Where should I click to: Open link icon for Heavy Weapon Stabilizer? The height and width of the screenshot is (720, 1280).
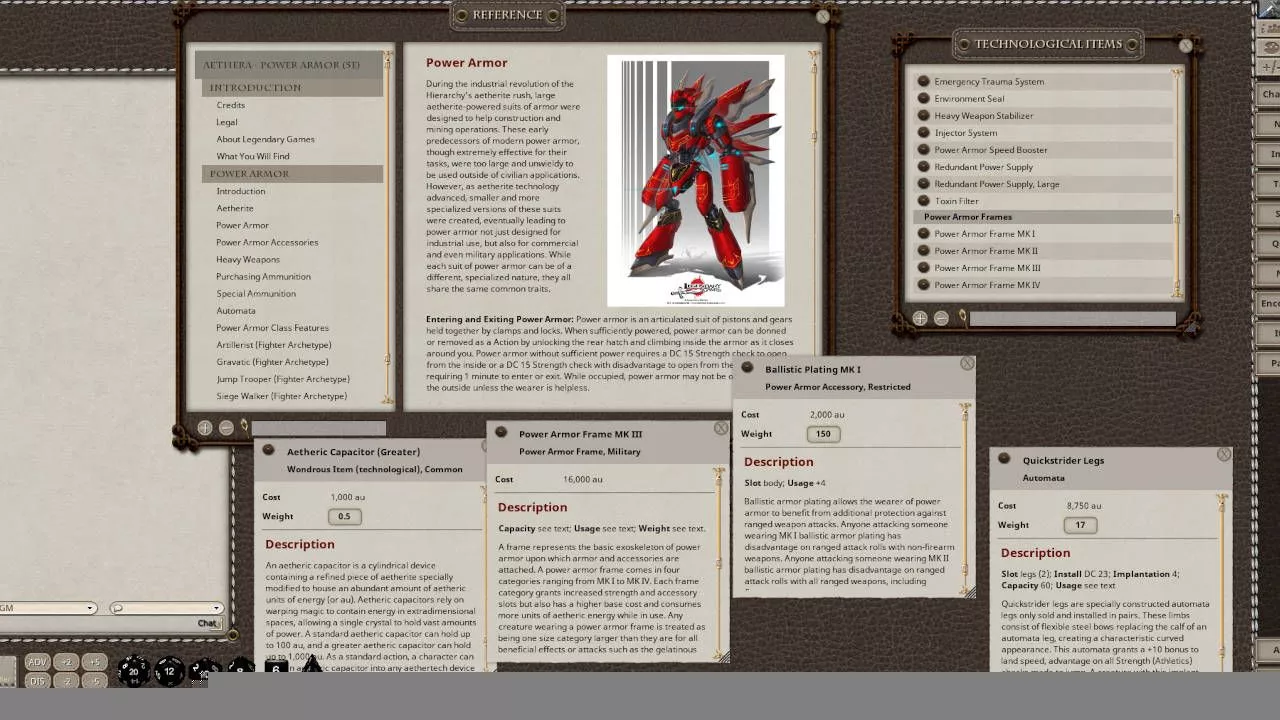[923, 116]
